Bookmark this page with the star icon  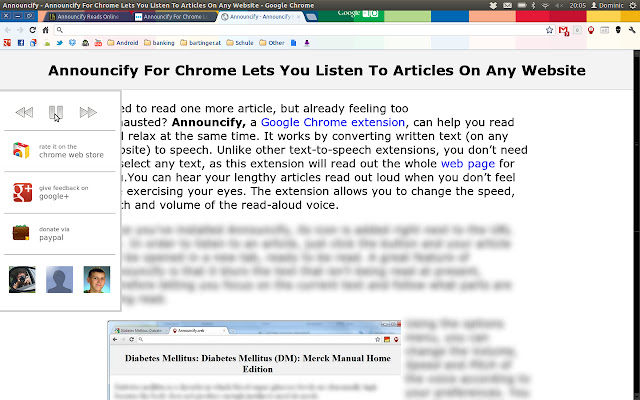coord(550,30)
